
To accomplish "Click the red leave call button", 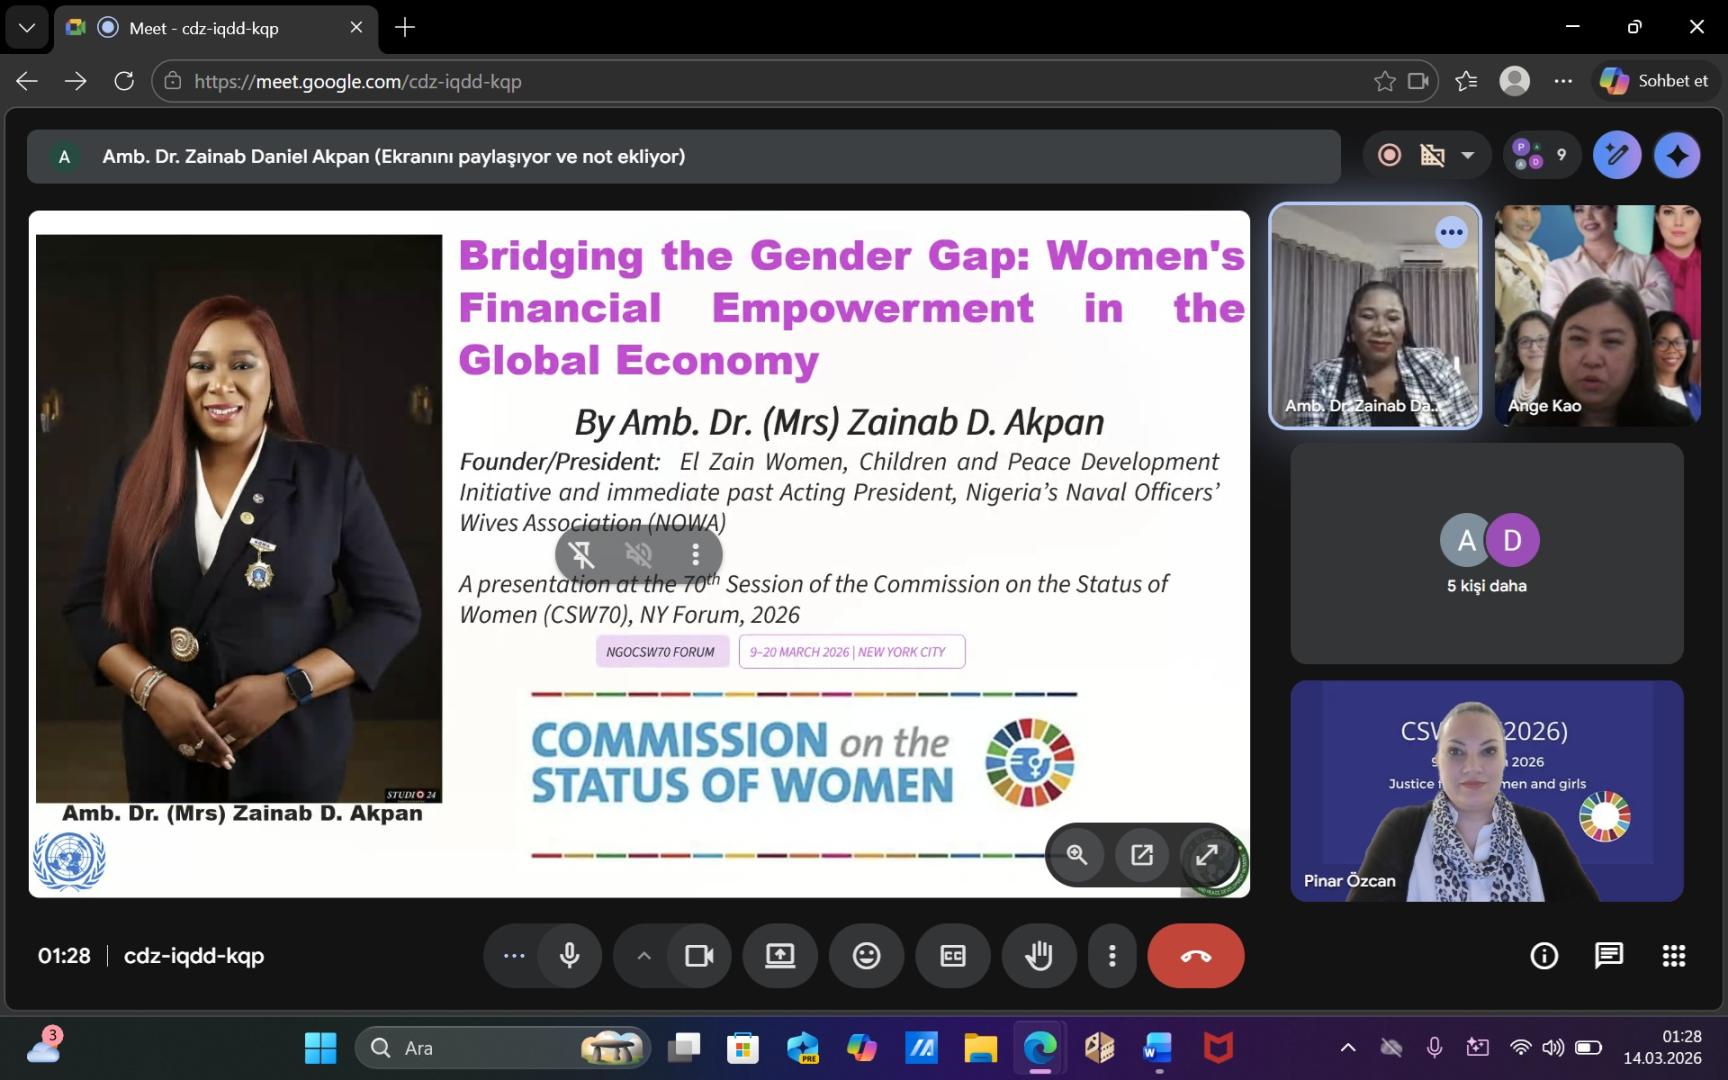I will pyautogui.click(x=1195, y=956).
